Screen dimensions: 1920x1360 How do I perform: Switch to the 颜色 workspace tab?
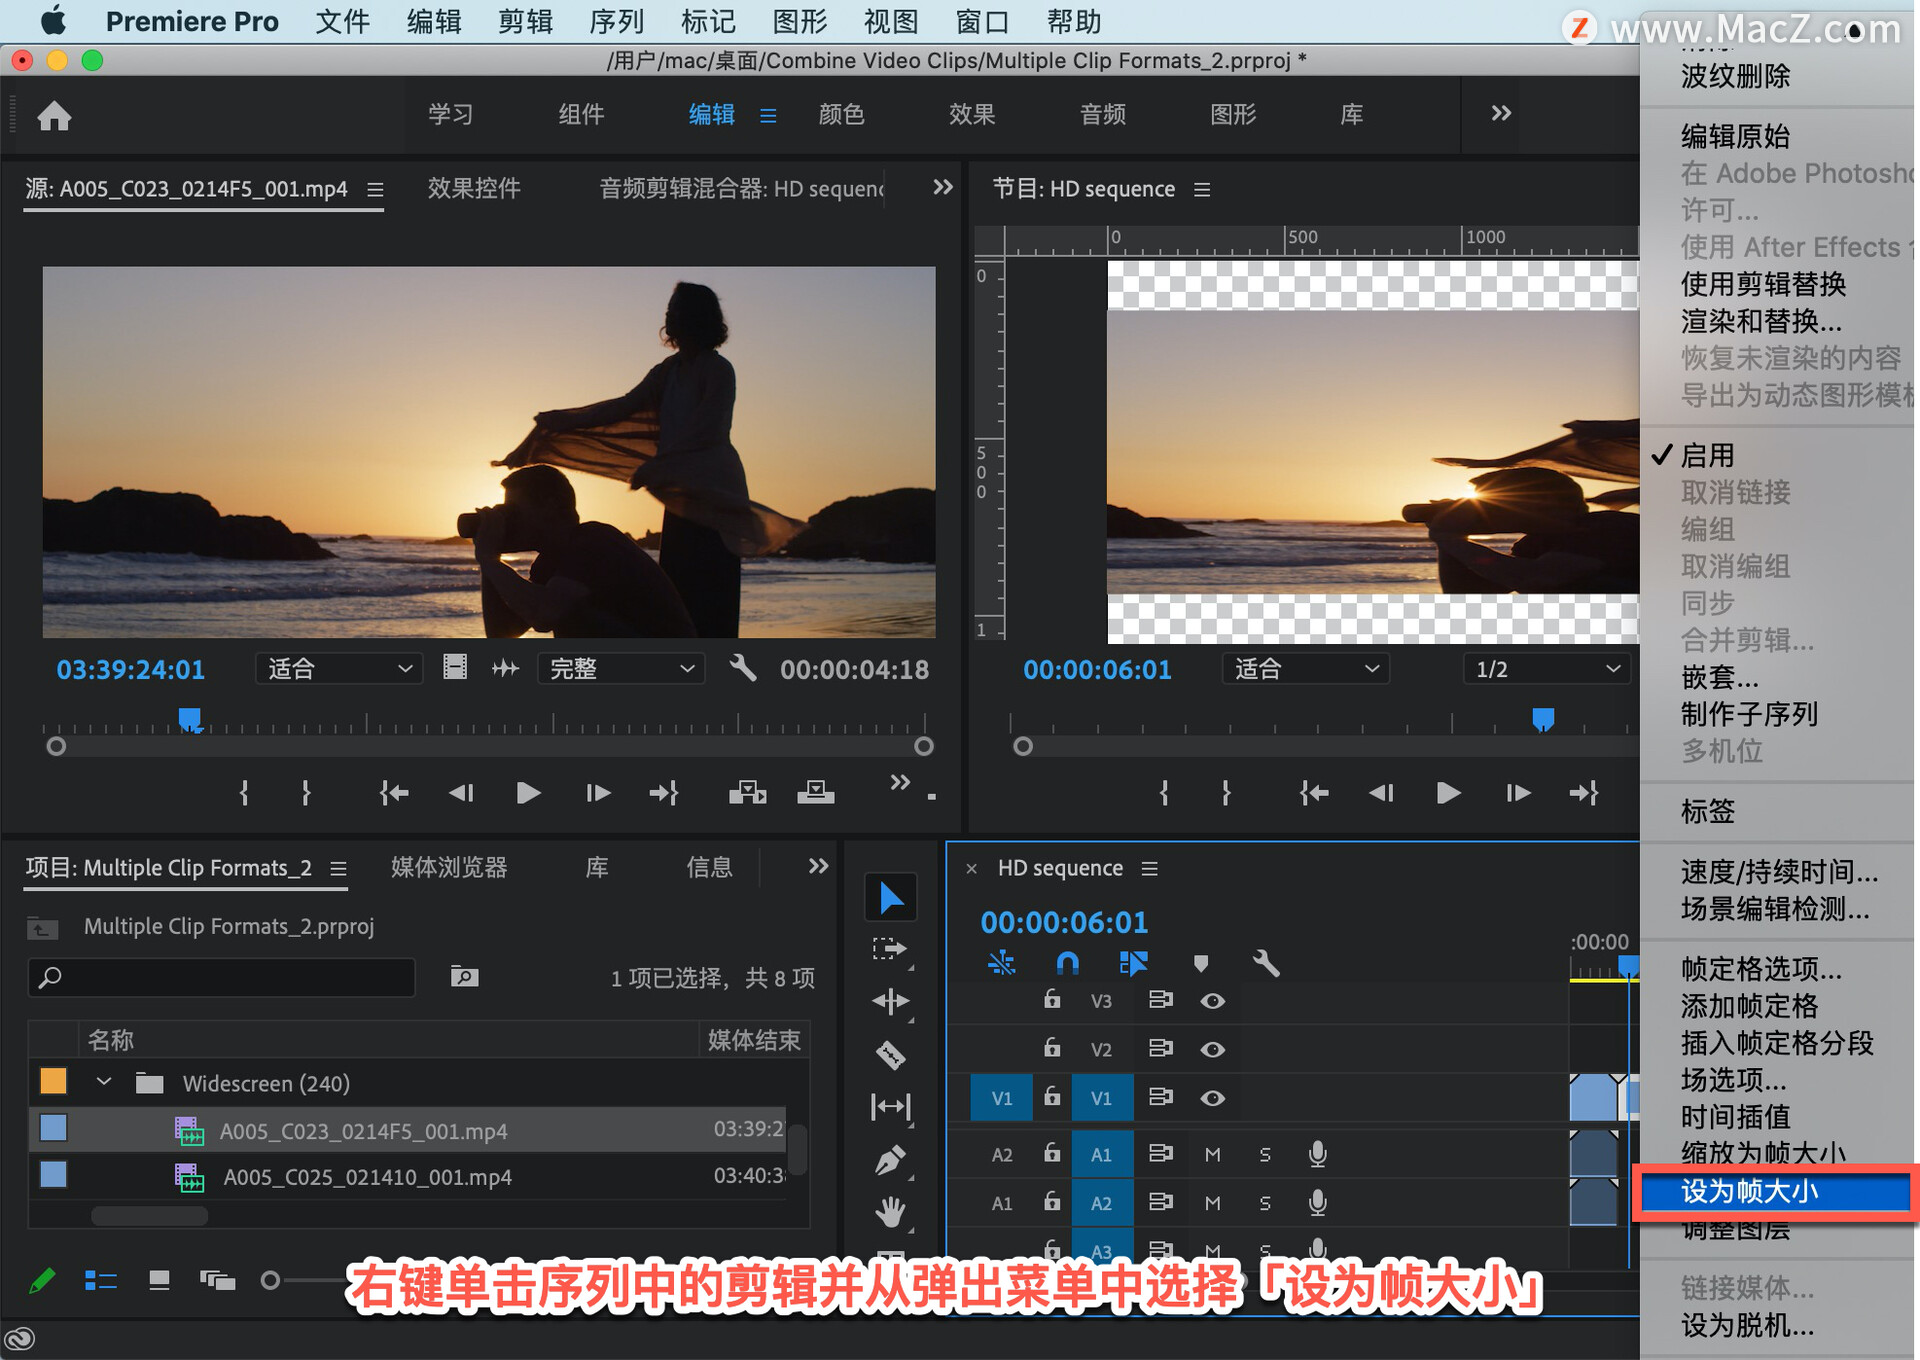(x=841, y=115)
